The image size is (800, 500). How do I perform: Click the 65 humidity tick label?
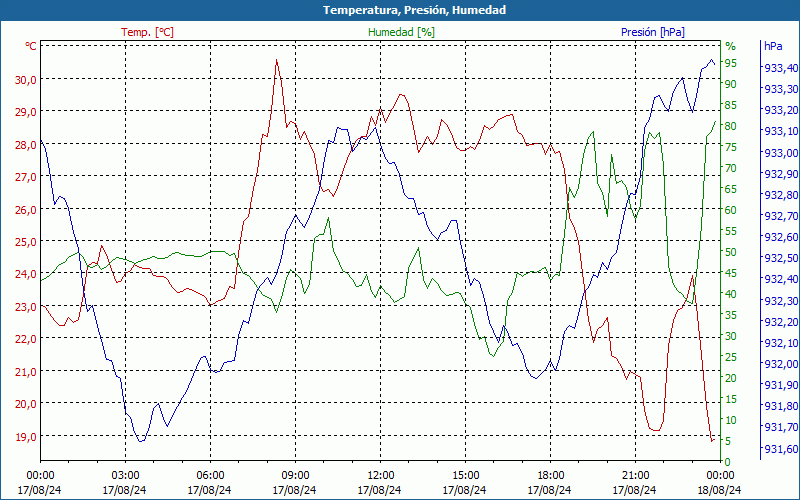coord(731,189)
